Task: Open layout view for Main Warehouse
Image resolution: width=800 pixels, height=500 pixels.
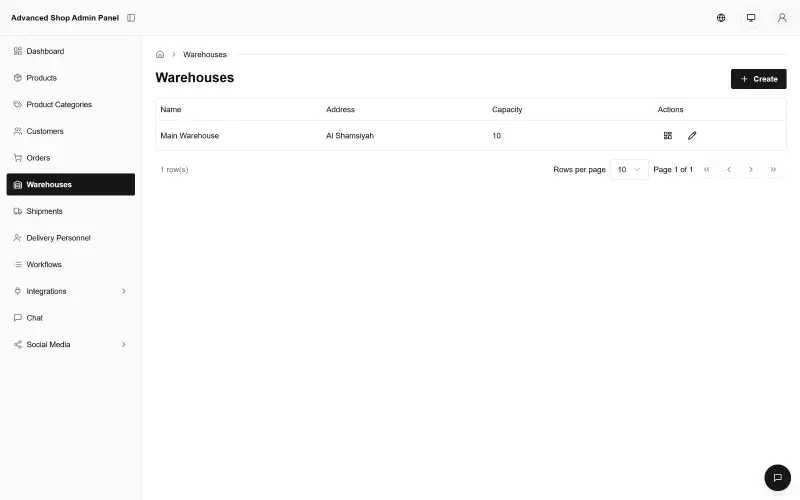Action: 667,135
